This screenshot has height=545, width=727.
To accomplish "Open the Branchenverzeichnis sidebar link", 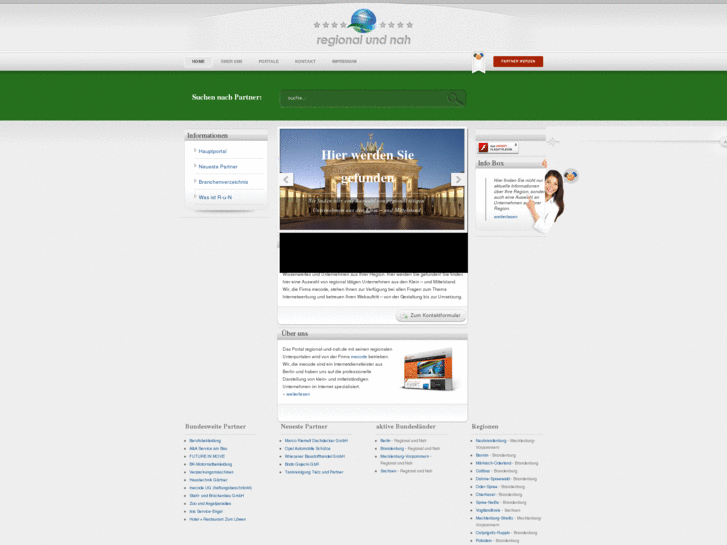I will (223, 182).
